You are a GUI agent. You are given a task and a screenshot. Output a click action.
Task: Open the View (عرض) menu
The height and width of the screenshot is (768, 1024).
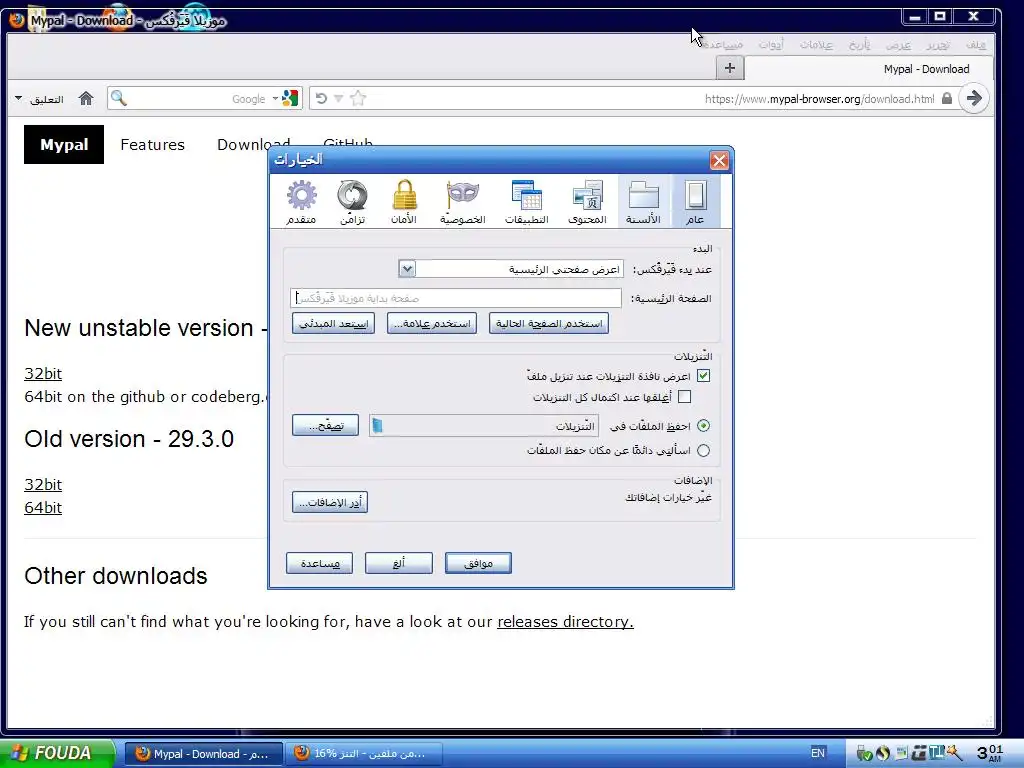(898, 44)
